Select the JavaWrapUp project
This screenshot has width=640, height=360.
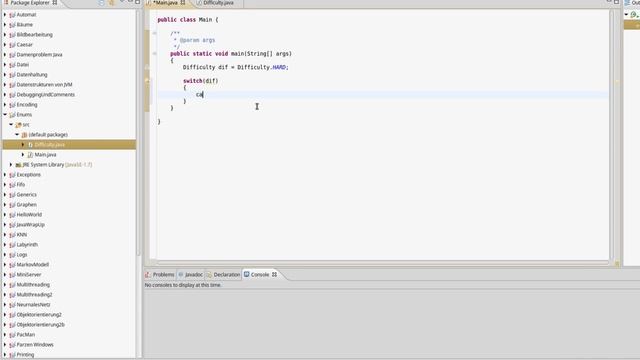click(x=31, y=224)
